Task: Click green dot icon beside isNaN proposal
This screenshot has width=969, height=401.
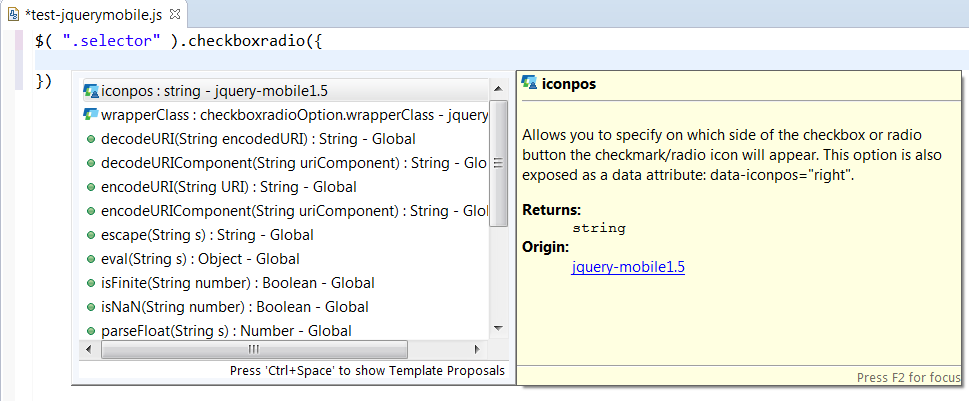Action: [x=90, y=308]
